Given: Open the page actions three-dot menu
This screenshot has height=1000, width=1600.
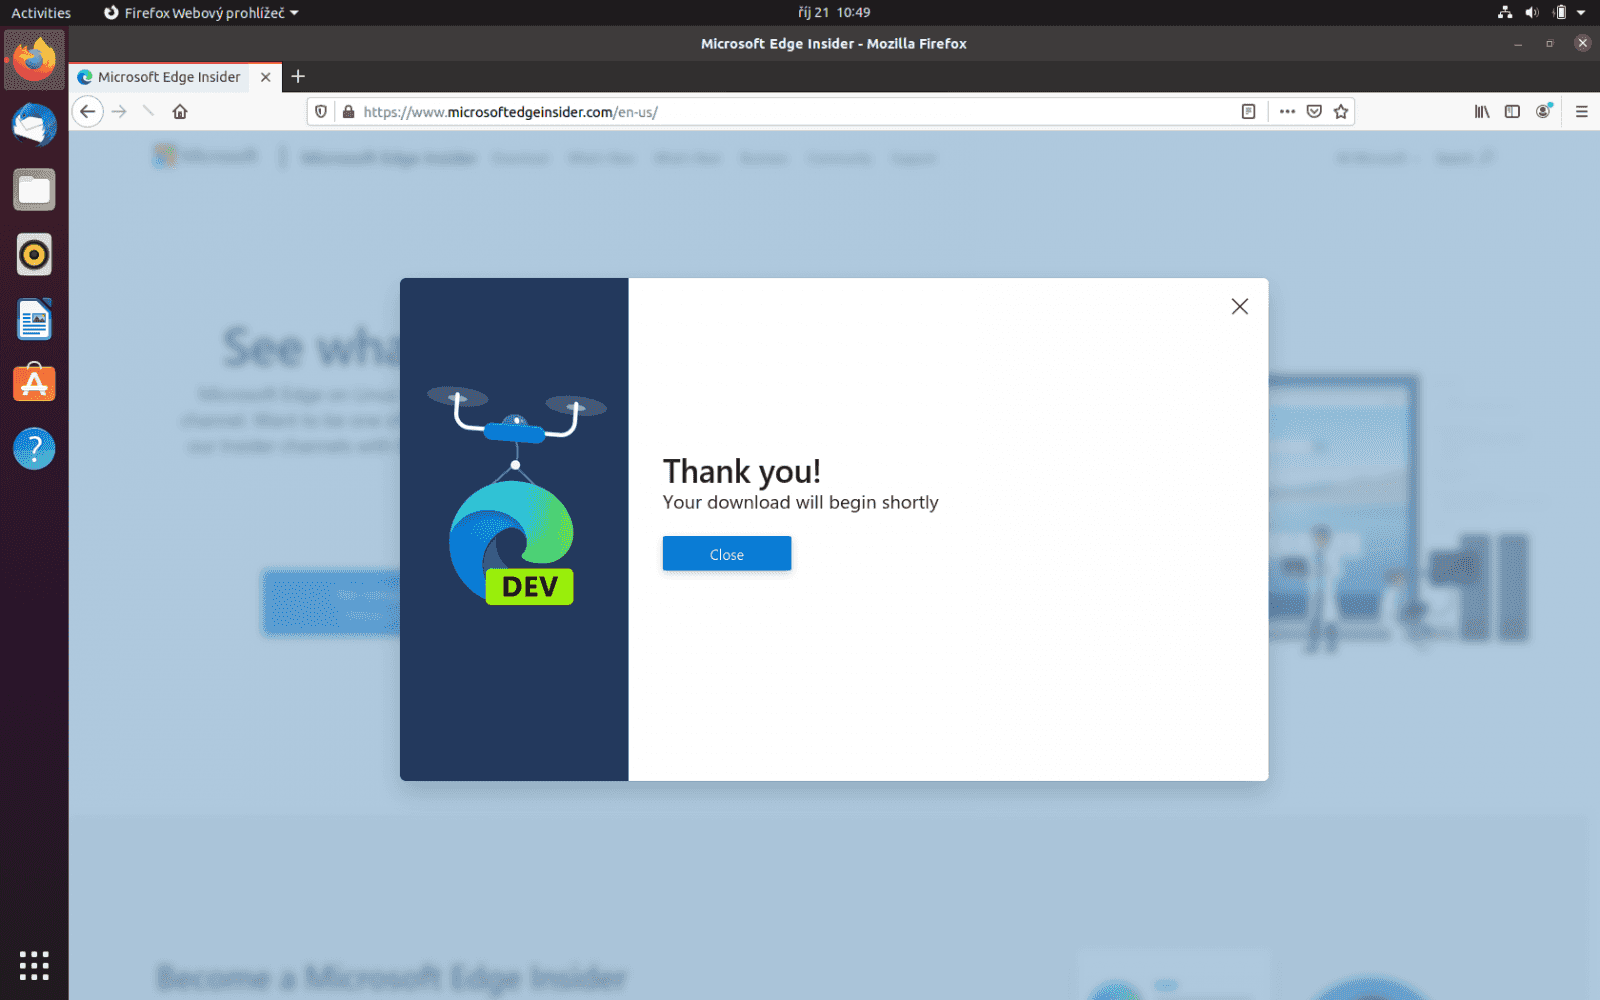Looking at the screenshot, I should tap(1287, 112).
